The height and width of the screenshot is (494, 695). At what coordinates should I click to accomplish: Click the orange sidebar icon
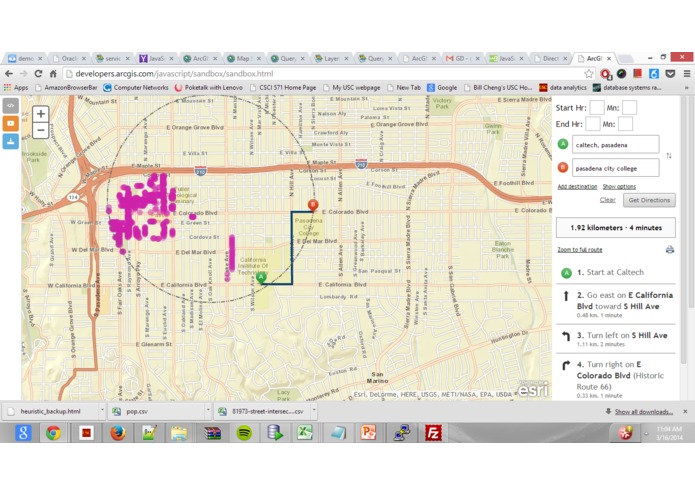[x=11, y=123]
